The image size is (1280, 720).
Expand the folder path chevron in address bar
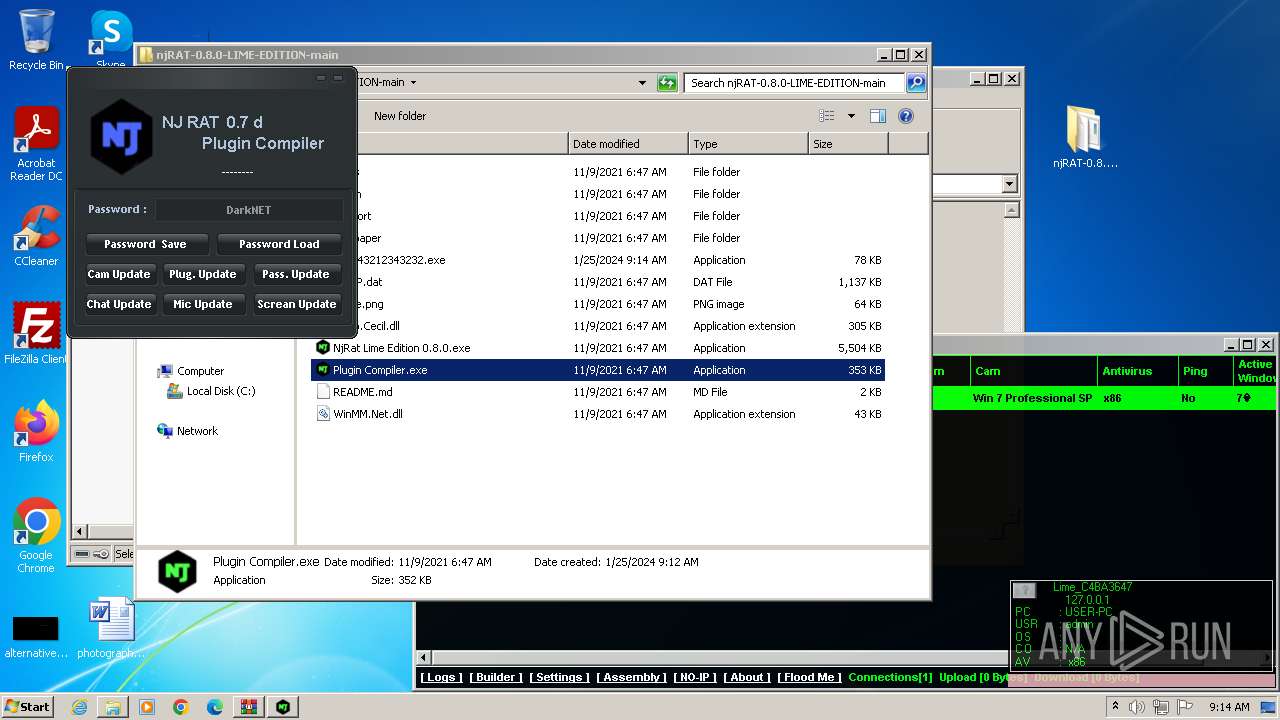(413, 83)
